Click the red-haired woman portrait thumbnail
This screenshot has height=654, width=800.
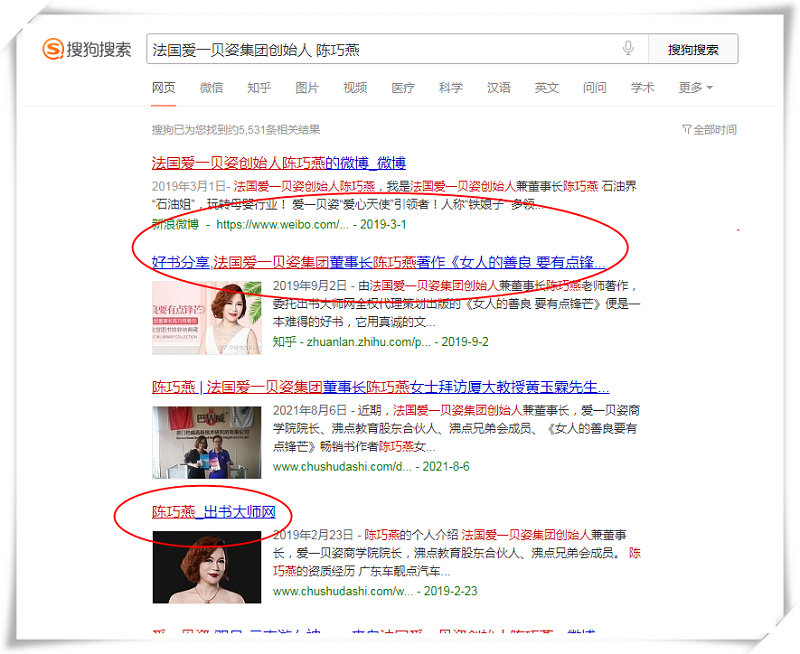(206, 567)
